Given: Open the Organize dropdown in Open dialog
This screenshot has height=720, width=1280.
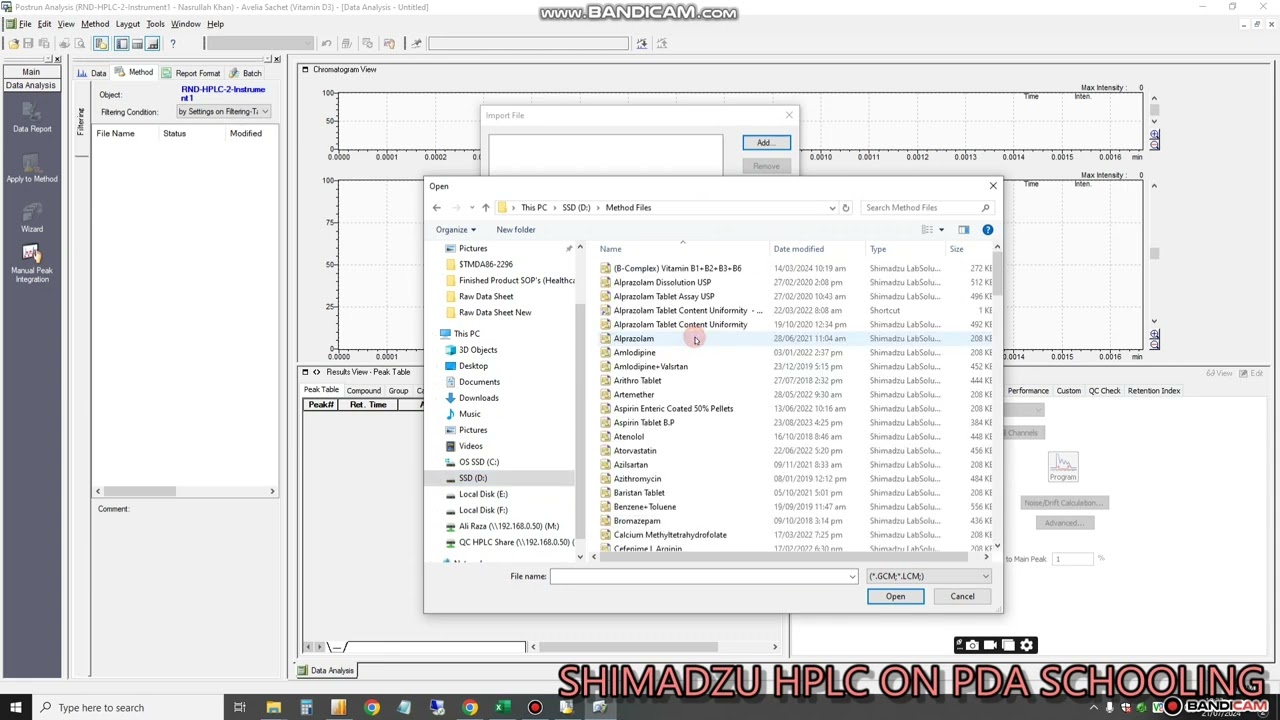Looking at the screenshot, I should tap(455, 230).
